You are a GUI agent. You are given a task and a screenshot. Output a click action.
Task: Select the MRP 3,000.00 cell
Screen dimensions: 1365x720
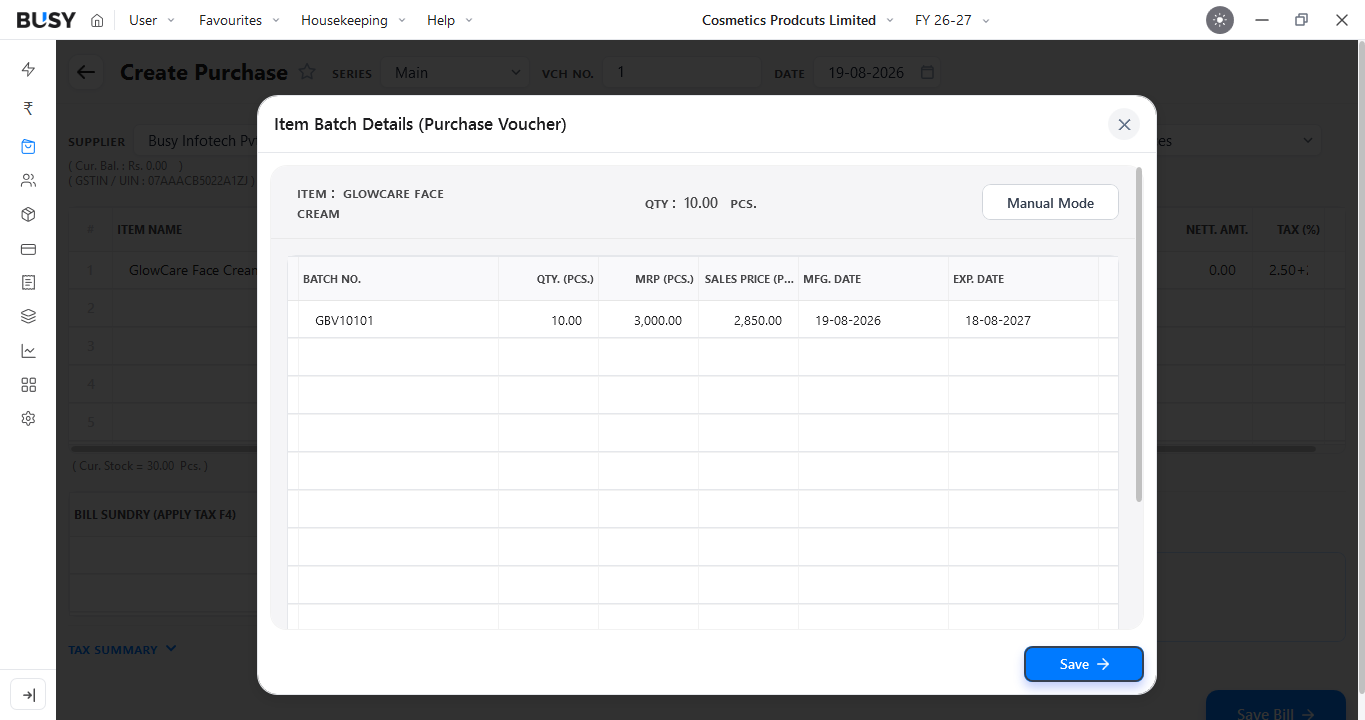point(648,320)
